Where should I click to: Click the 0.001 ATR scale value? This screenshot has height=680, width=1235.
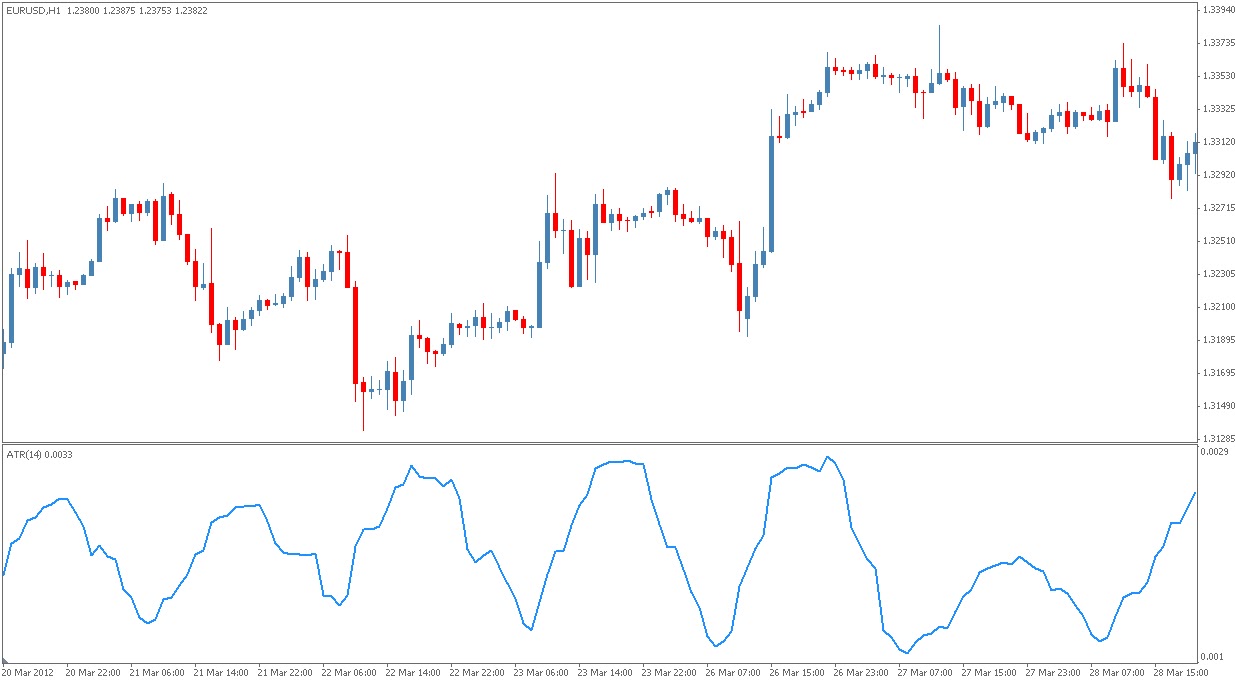[1212, 657]
